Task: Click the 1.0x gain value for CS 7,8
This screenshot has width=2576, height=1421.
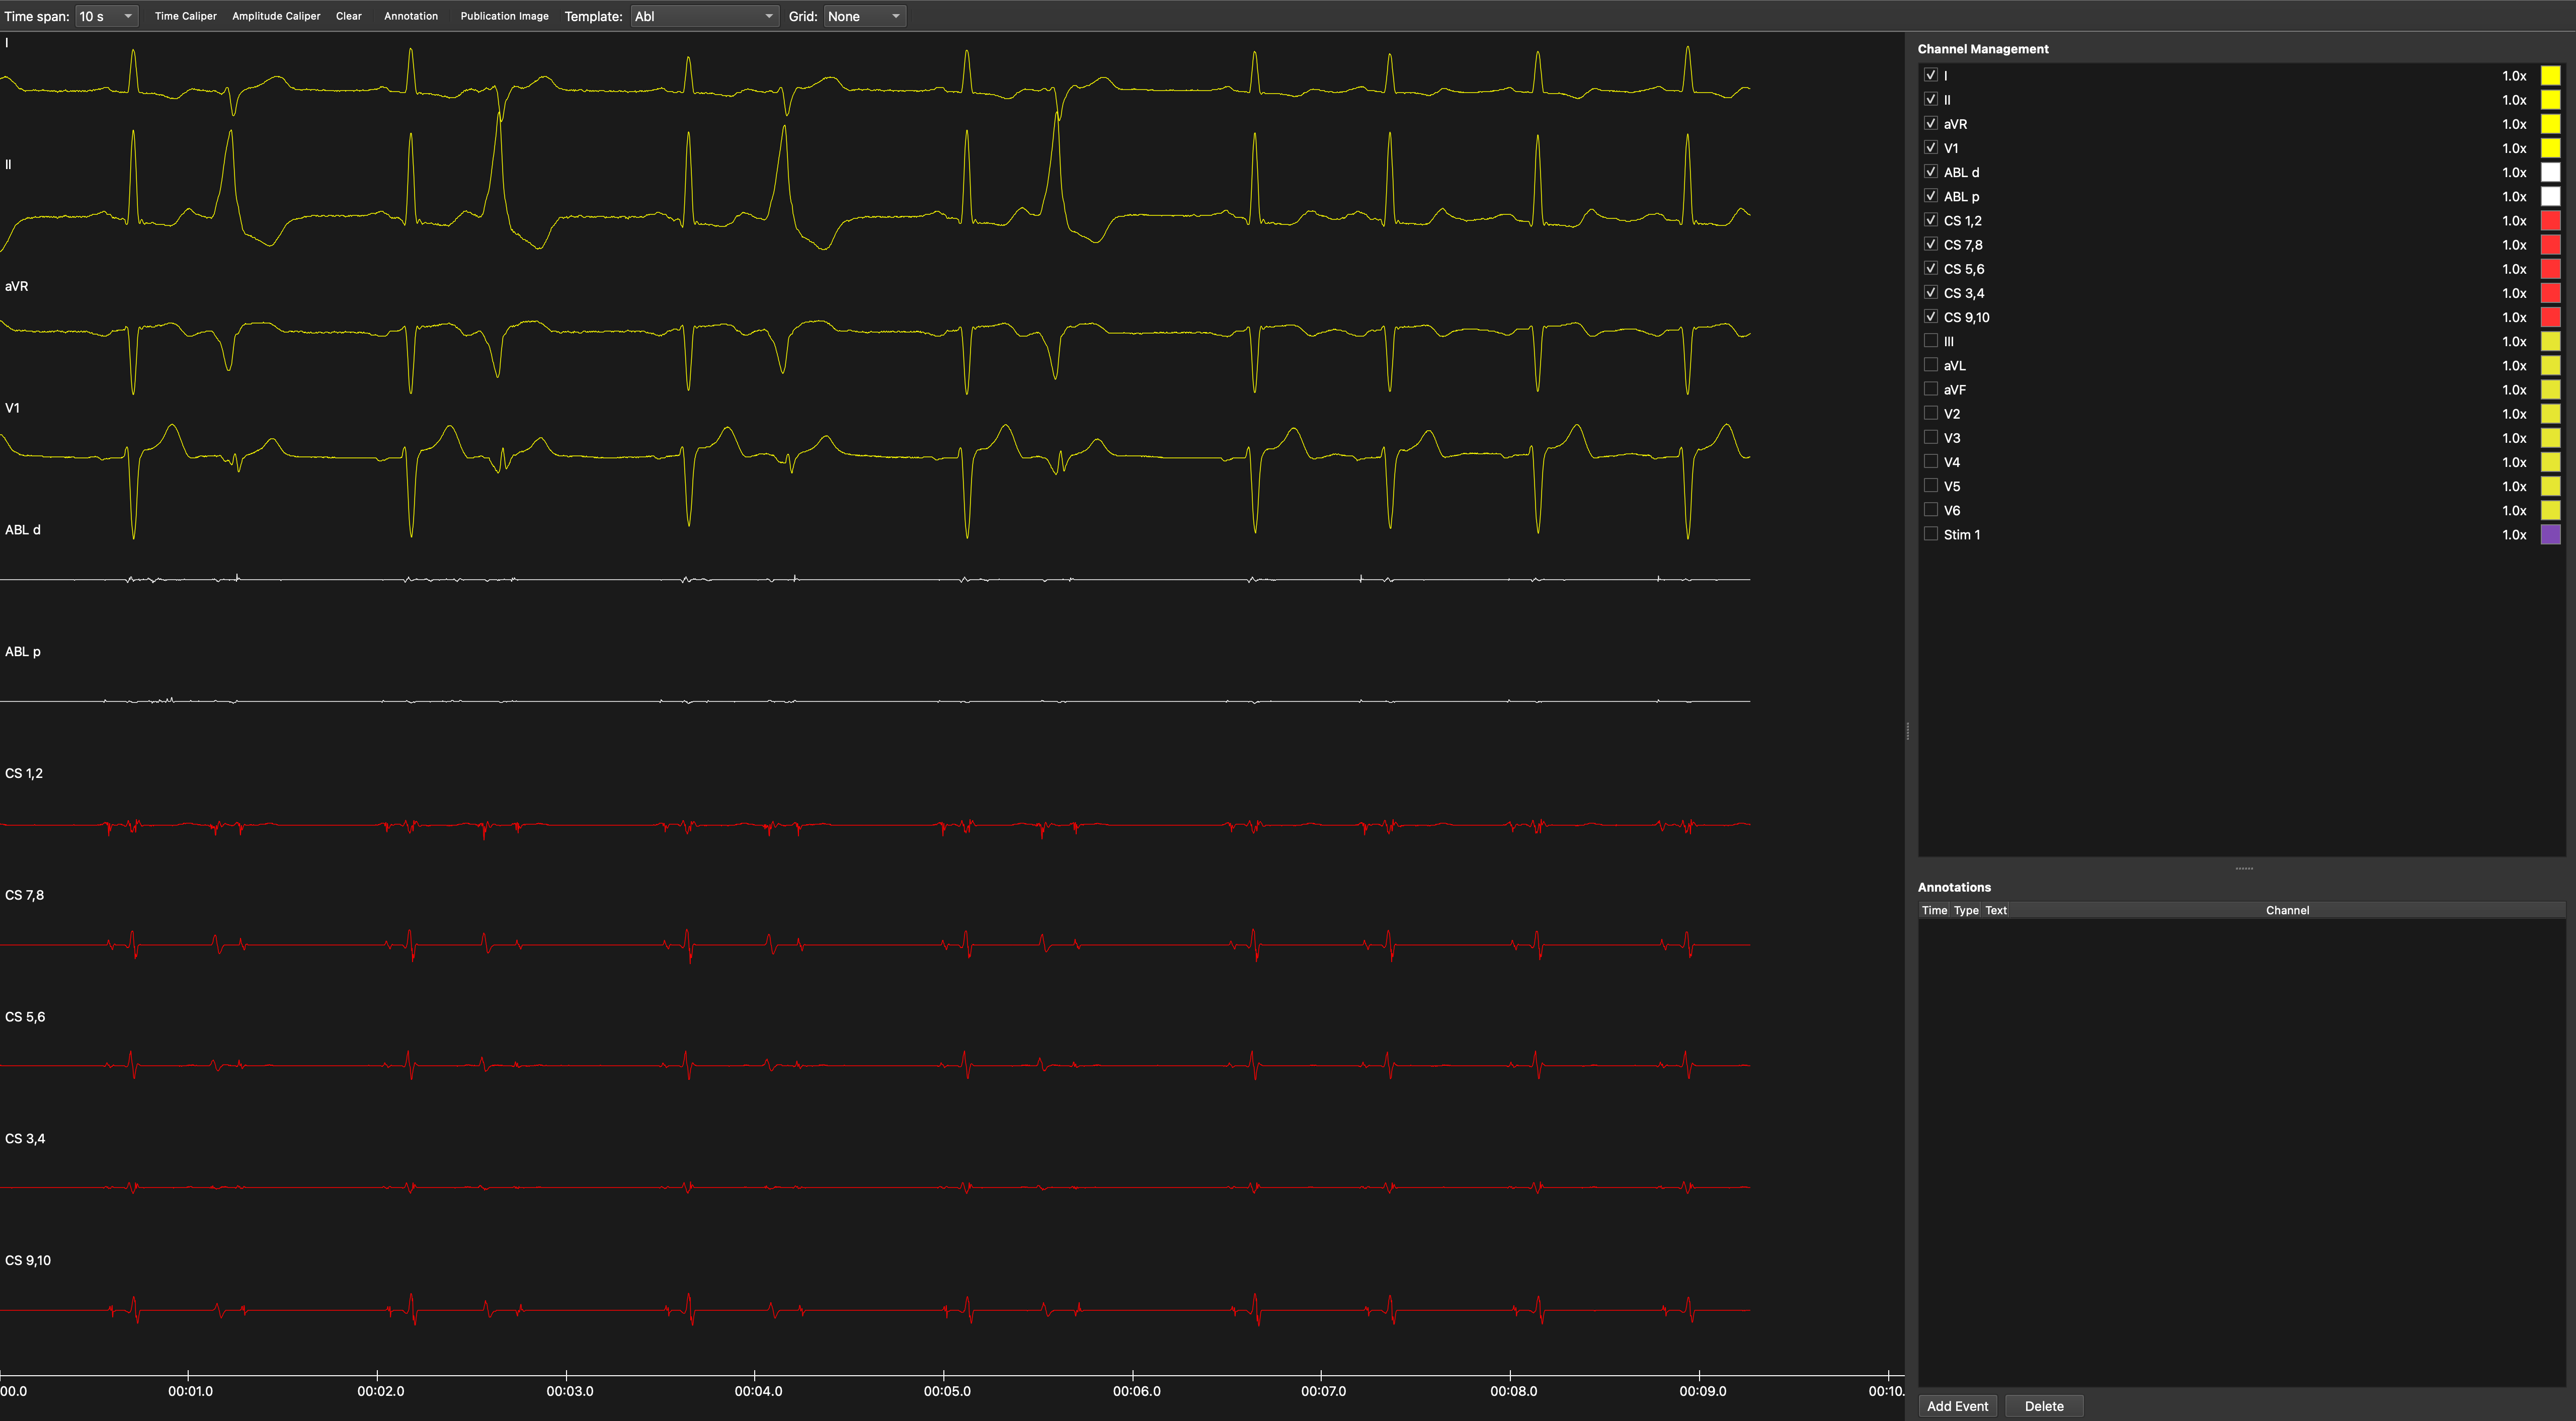Action: point(2514,244)
